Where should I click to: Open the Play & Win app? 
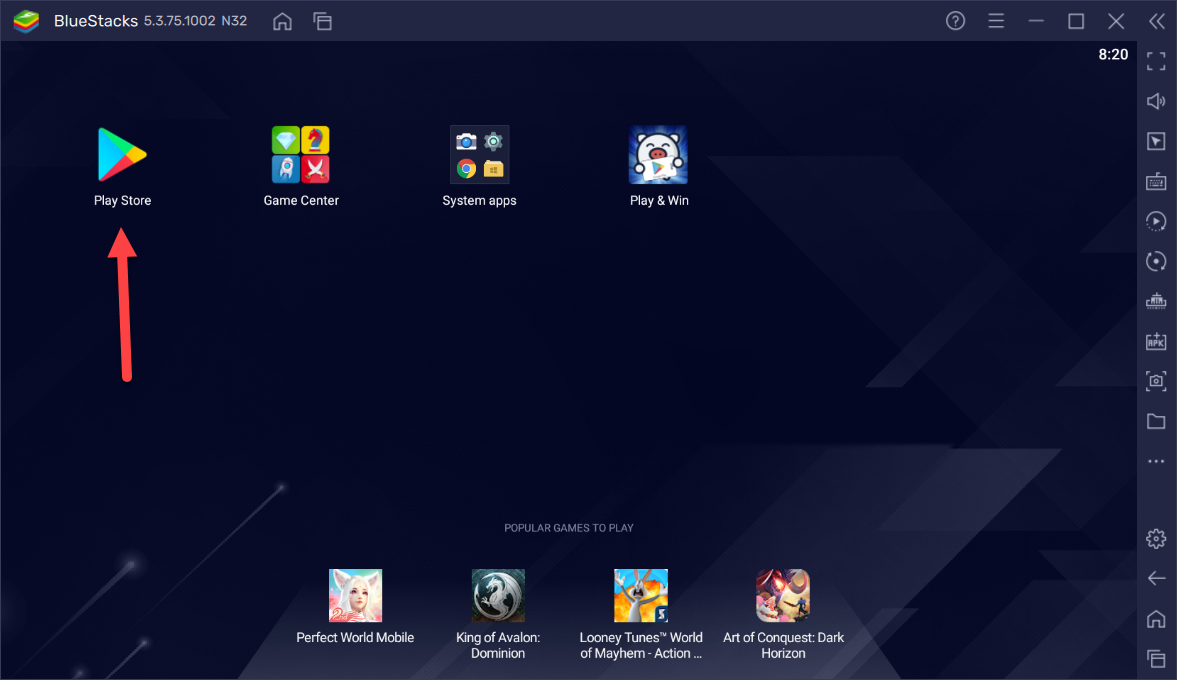(x=658, y=155)
